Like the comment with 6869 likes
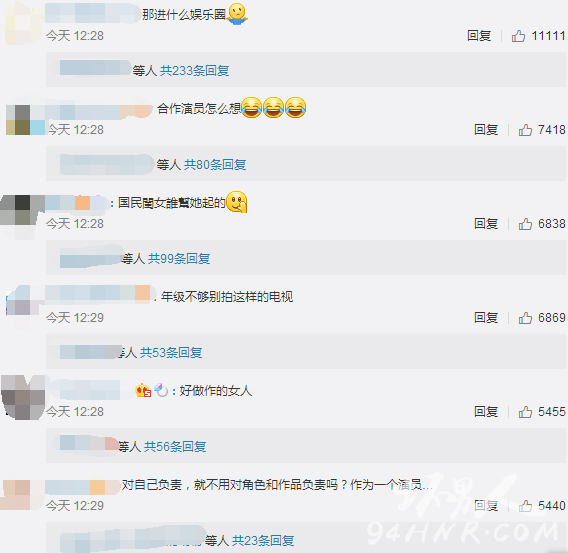This screenshot has height=553, width=568. pos(525,318)
